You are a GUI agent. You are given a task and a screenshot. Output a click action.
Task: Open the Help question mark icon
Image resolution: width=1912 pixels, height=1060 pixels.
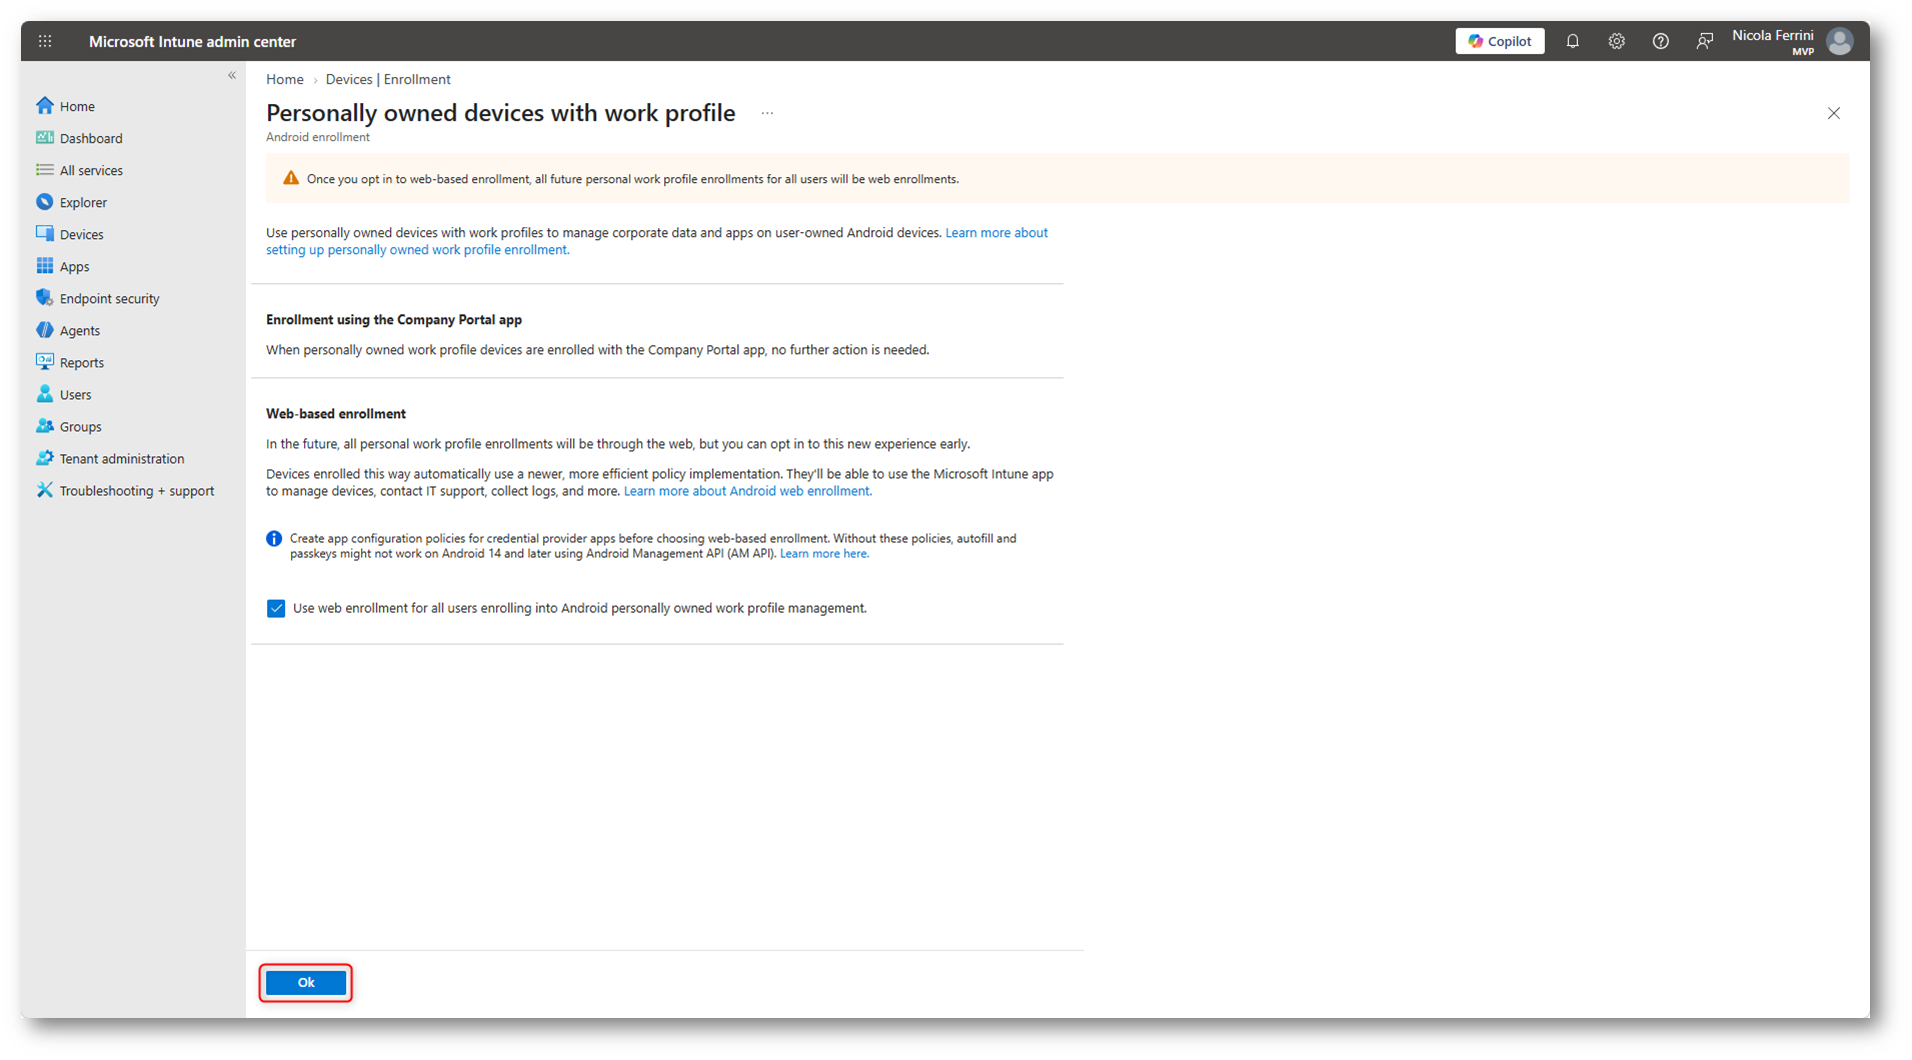1661,41
